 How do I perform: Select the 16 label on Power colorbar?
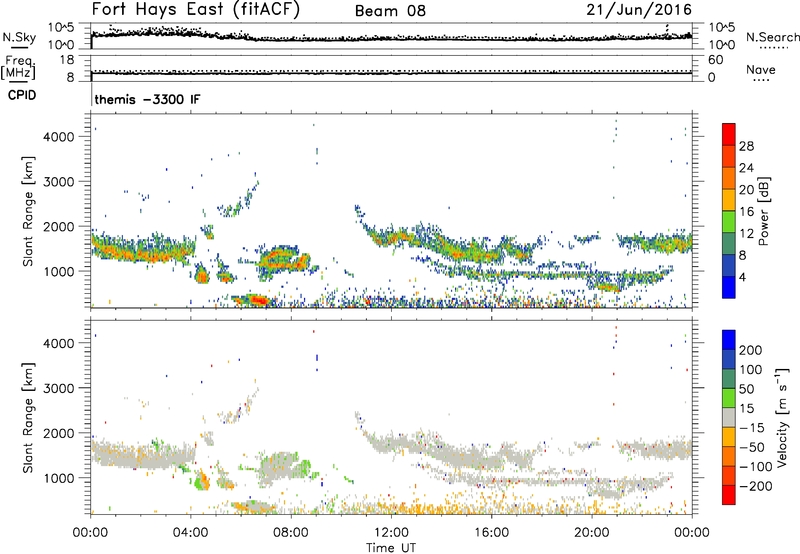[746, 212]
